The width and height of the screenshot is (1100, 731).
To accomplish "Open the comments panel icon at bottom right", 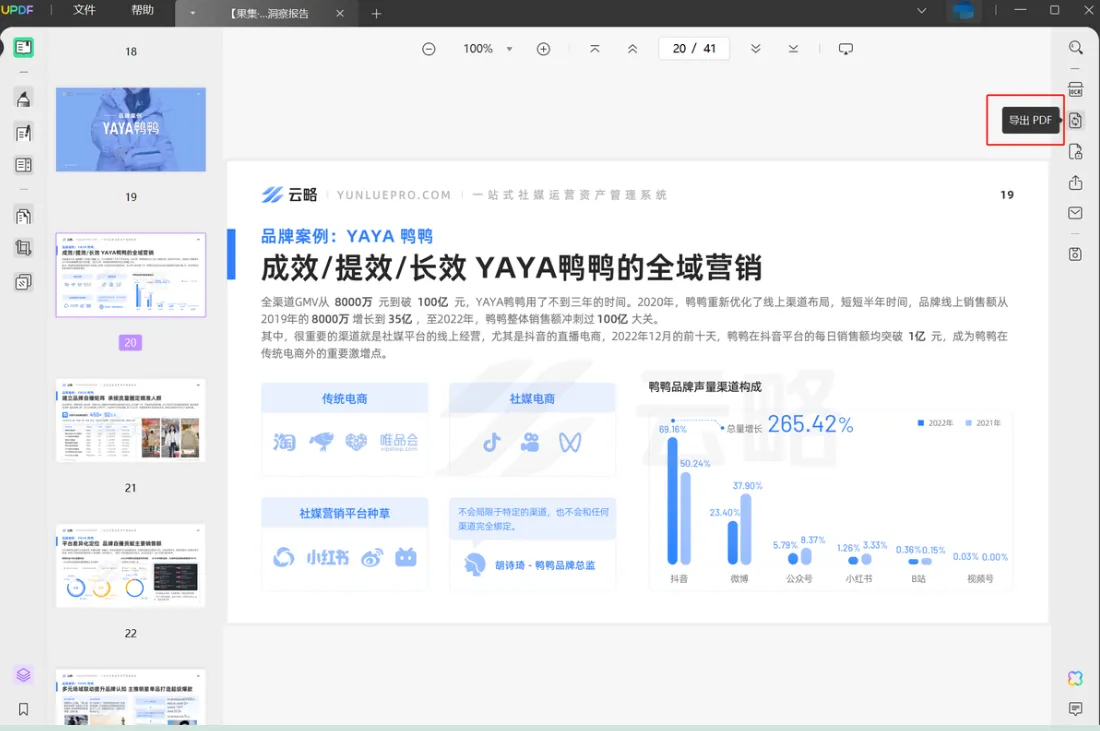I will (x=1075, y=709).
